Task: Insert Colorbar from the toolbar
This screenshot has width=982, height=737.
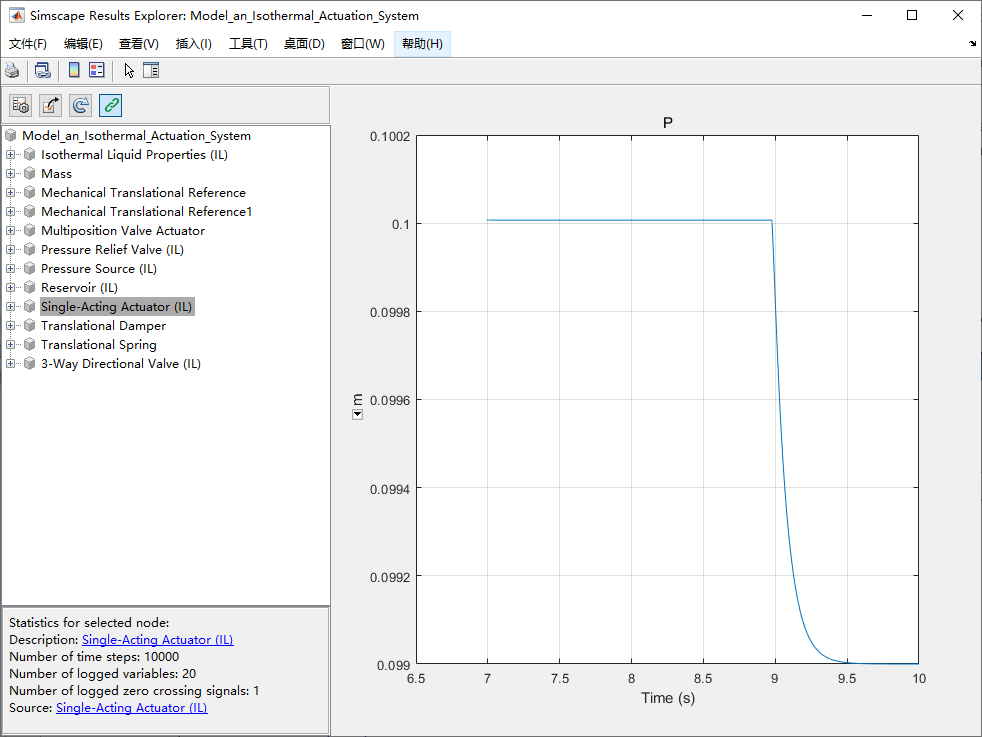Action: [74, 70]
